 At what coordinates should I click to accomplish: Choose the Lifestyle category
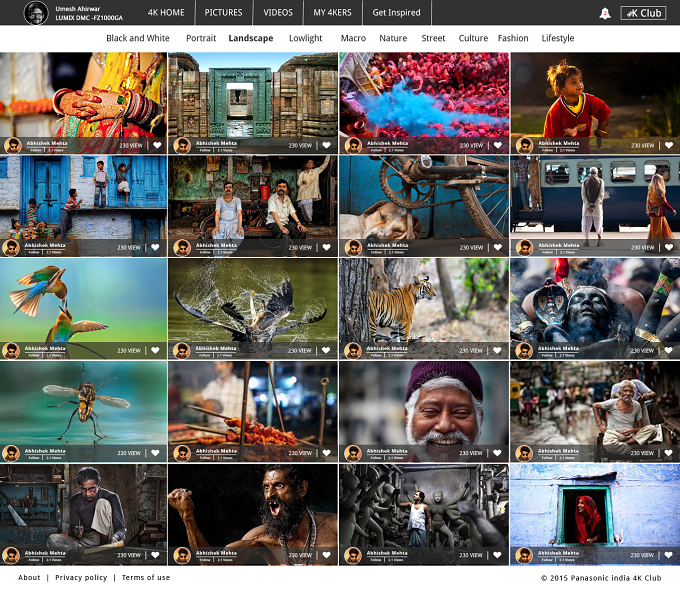558,38
